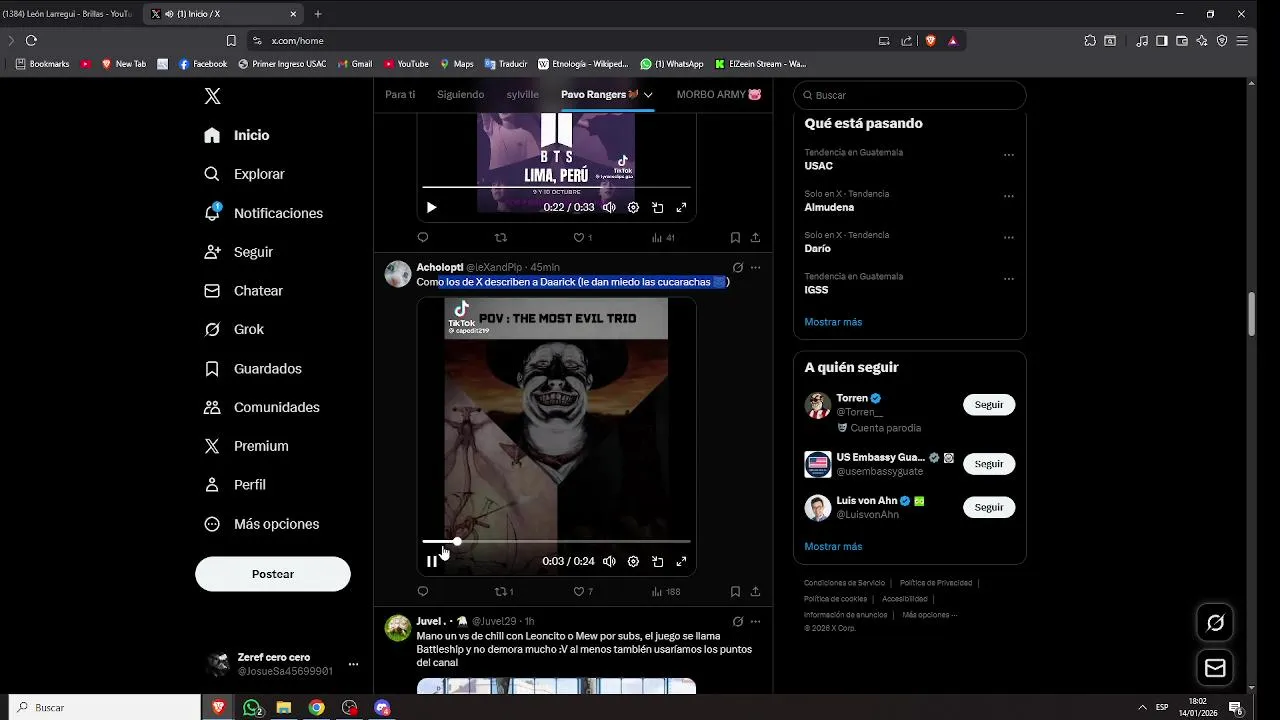
Task: Play the BTS Lima Perú video
Action: tap(431, 207)
